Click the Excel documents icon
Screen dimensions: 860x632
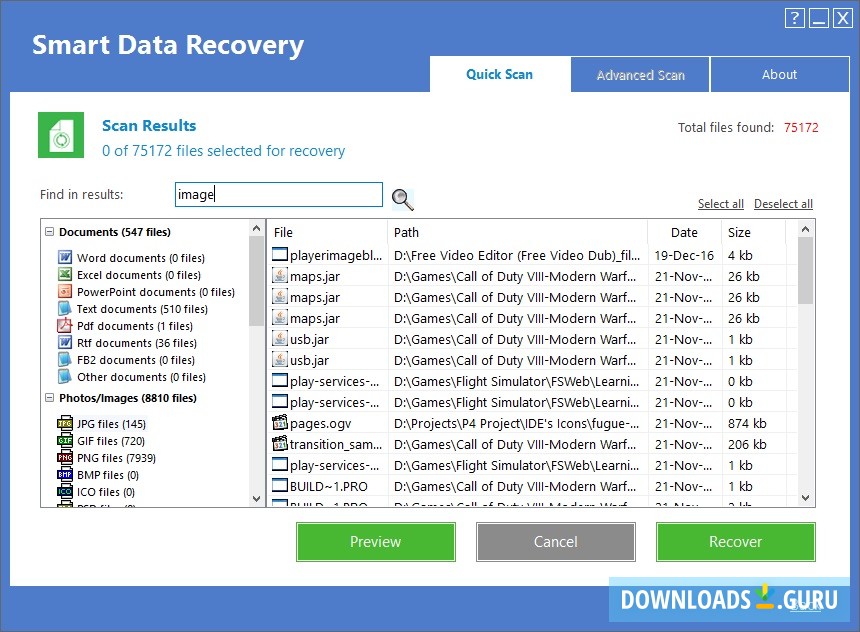pyautogui.click(x=65, y=274)
